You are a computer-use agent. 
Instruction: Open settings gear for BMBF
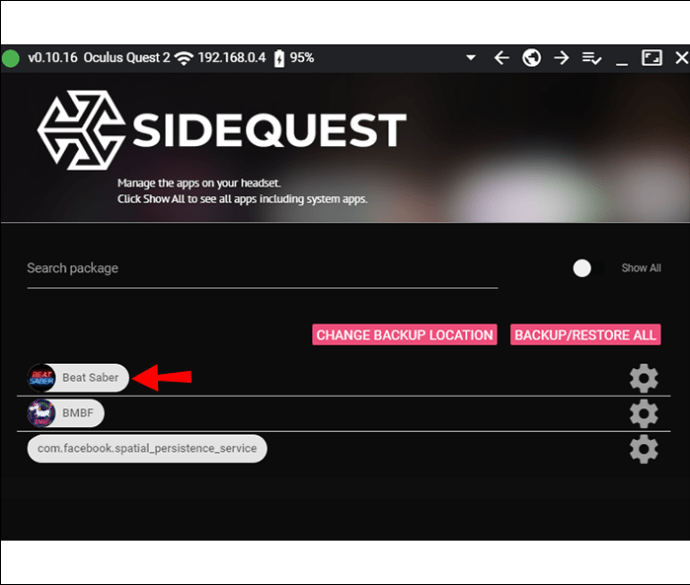[x=644, y=413]
